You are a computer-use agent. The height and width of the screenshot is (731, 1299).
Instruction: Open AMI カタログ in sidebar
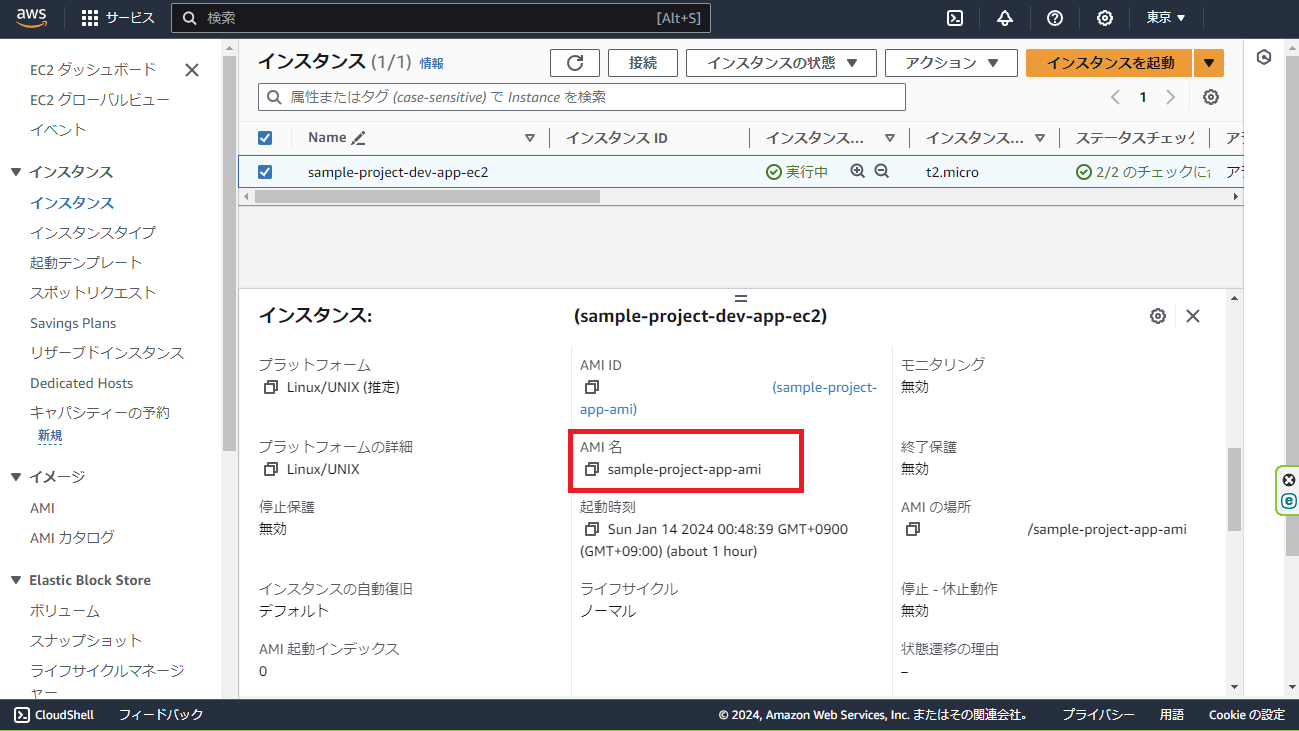(x=72, y=538)
